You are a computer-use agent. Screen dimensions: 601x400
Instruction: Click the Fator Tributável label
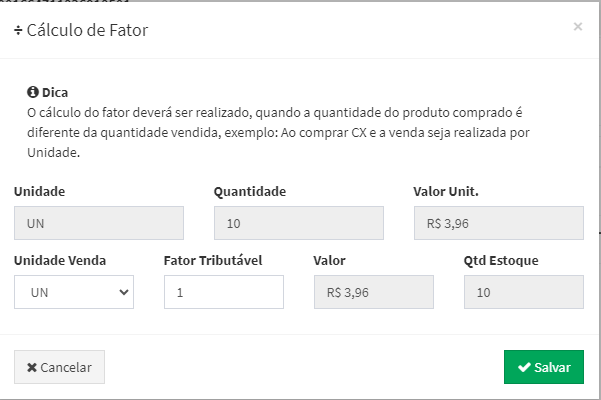point(212,261)
